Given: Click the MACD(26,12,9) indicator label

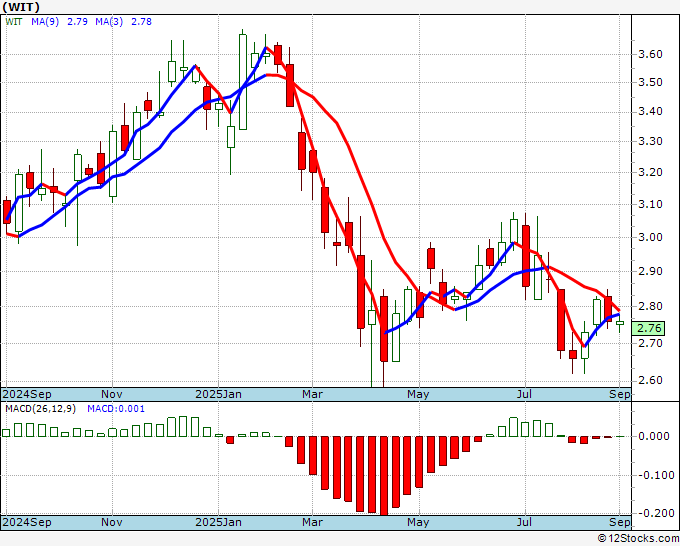Looking at the screenshot, I should coord(40,409).
